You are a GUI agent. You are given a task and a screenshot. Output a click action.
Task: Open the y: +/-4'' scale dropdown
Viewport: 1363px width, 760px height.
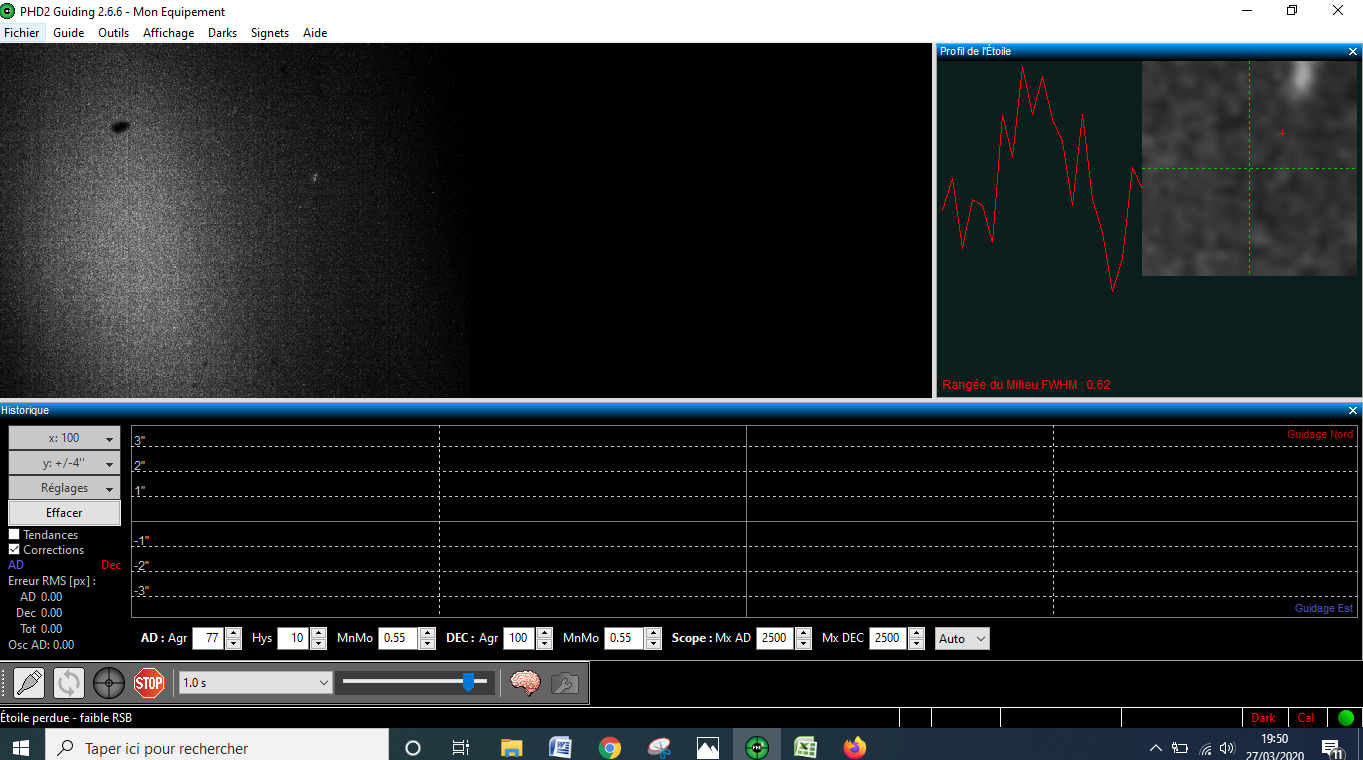(64, 463)
